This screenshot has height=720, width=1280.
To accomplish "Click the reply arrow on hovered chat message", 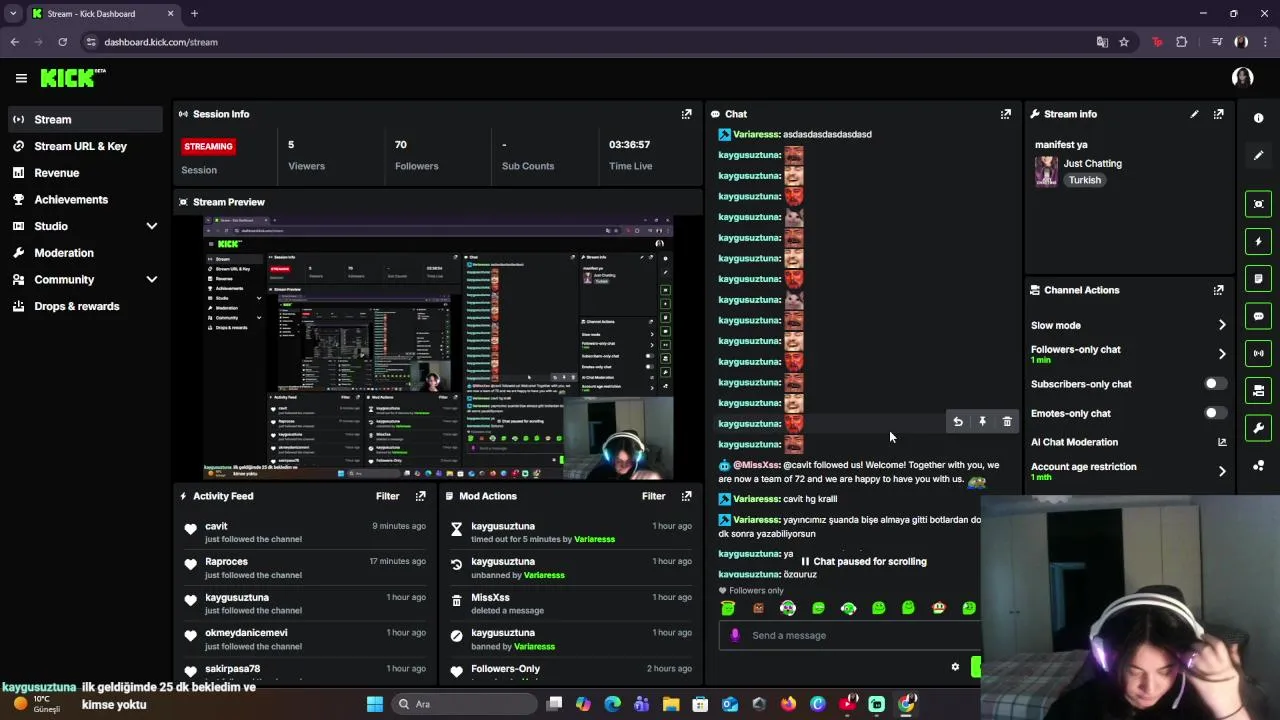I will click(958, 422).
